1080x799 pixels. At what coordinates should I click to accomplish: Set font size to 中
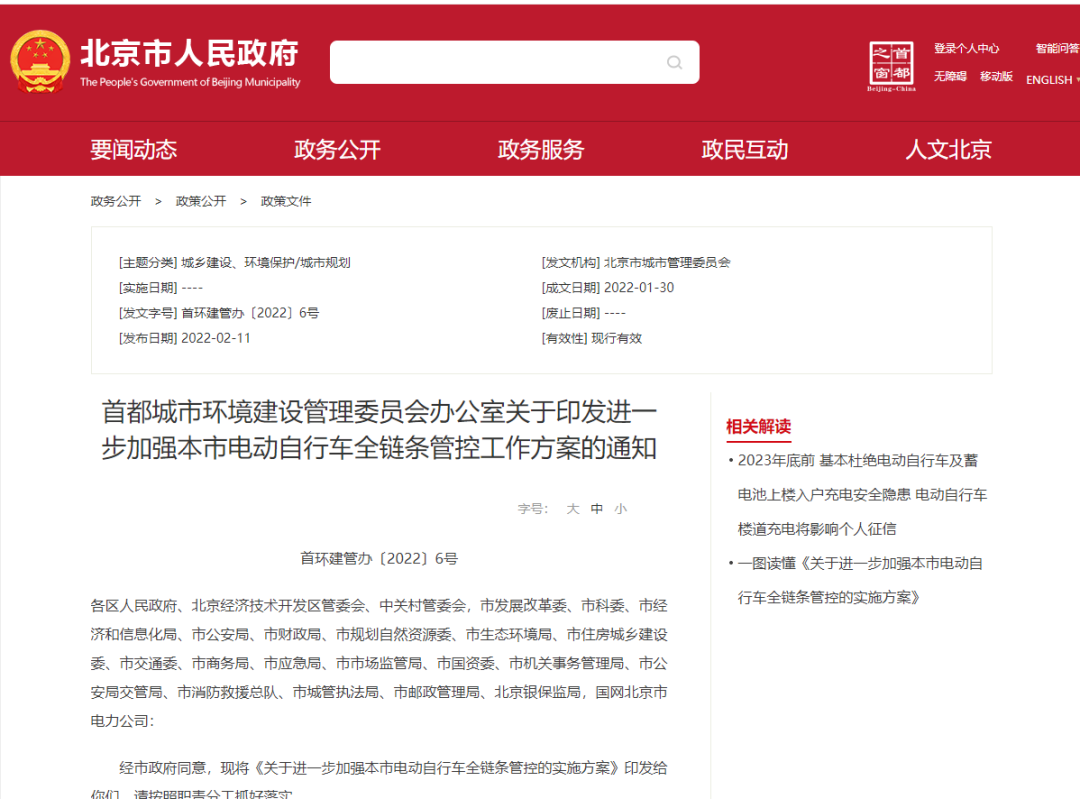596,509
